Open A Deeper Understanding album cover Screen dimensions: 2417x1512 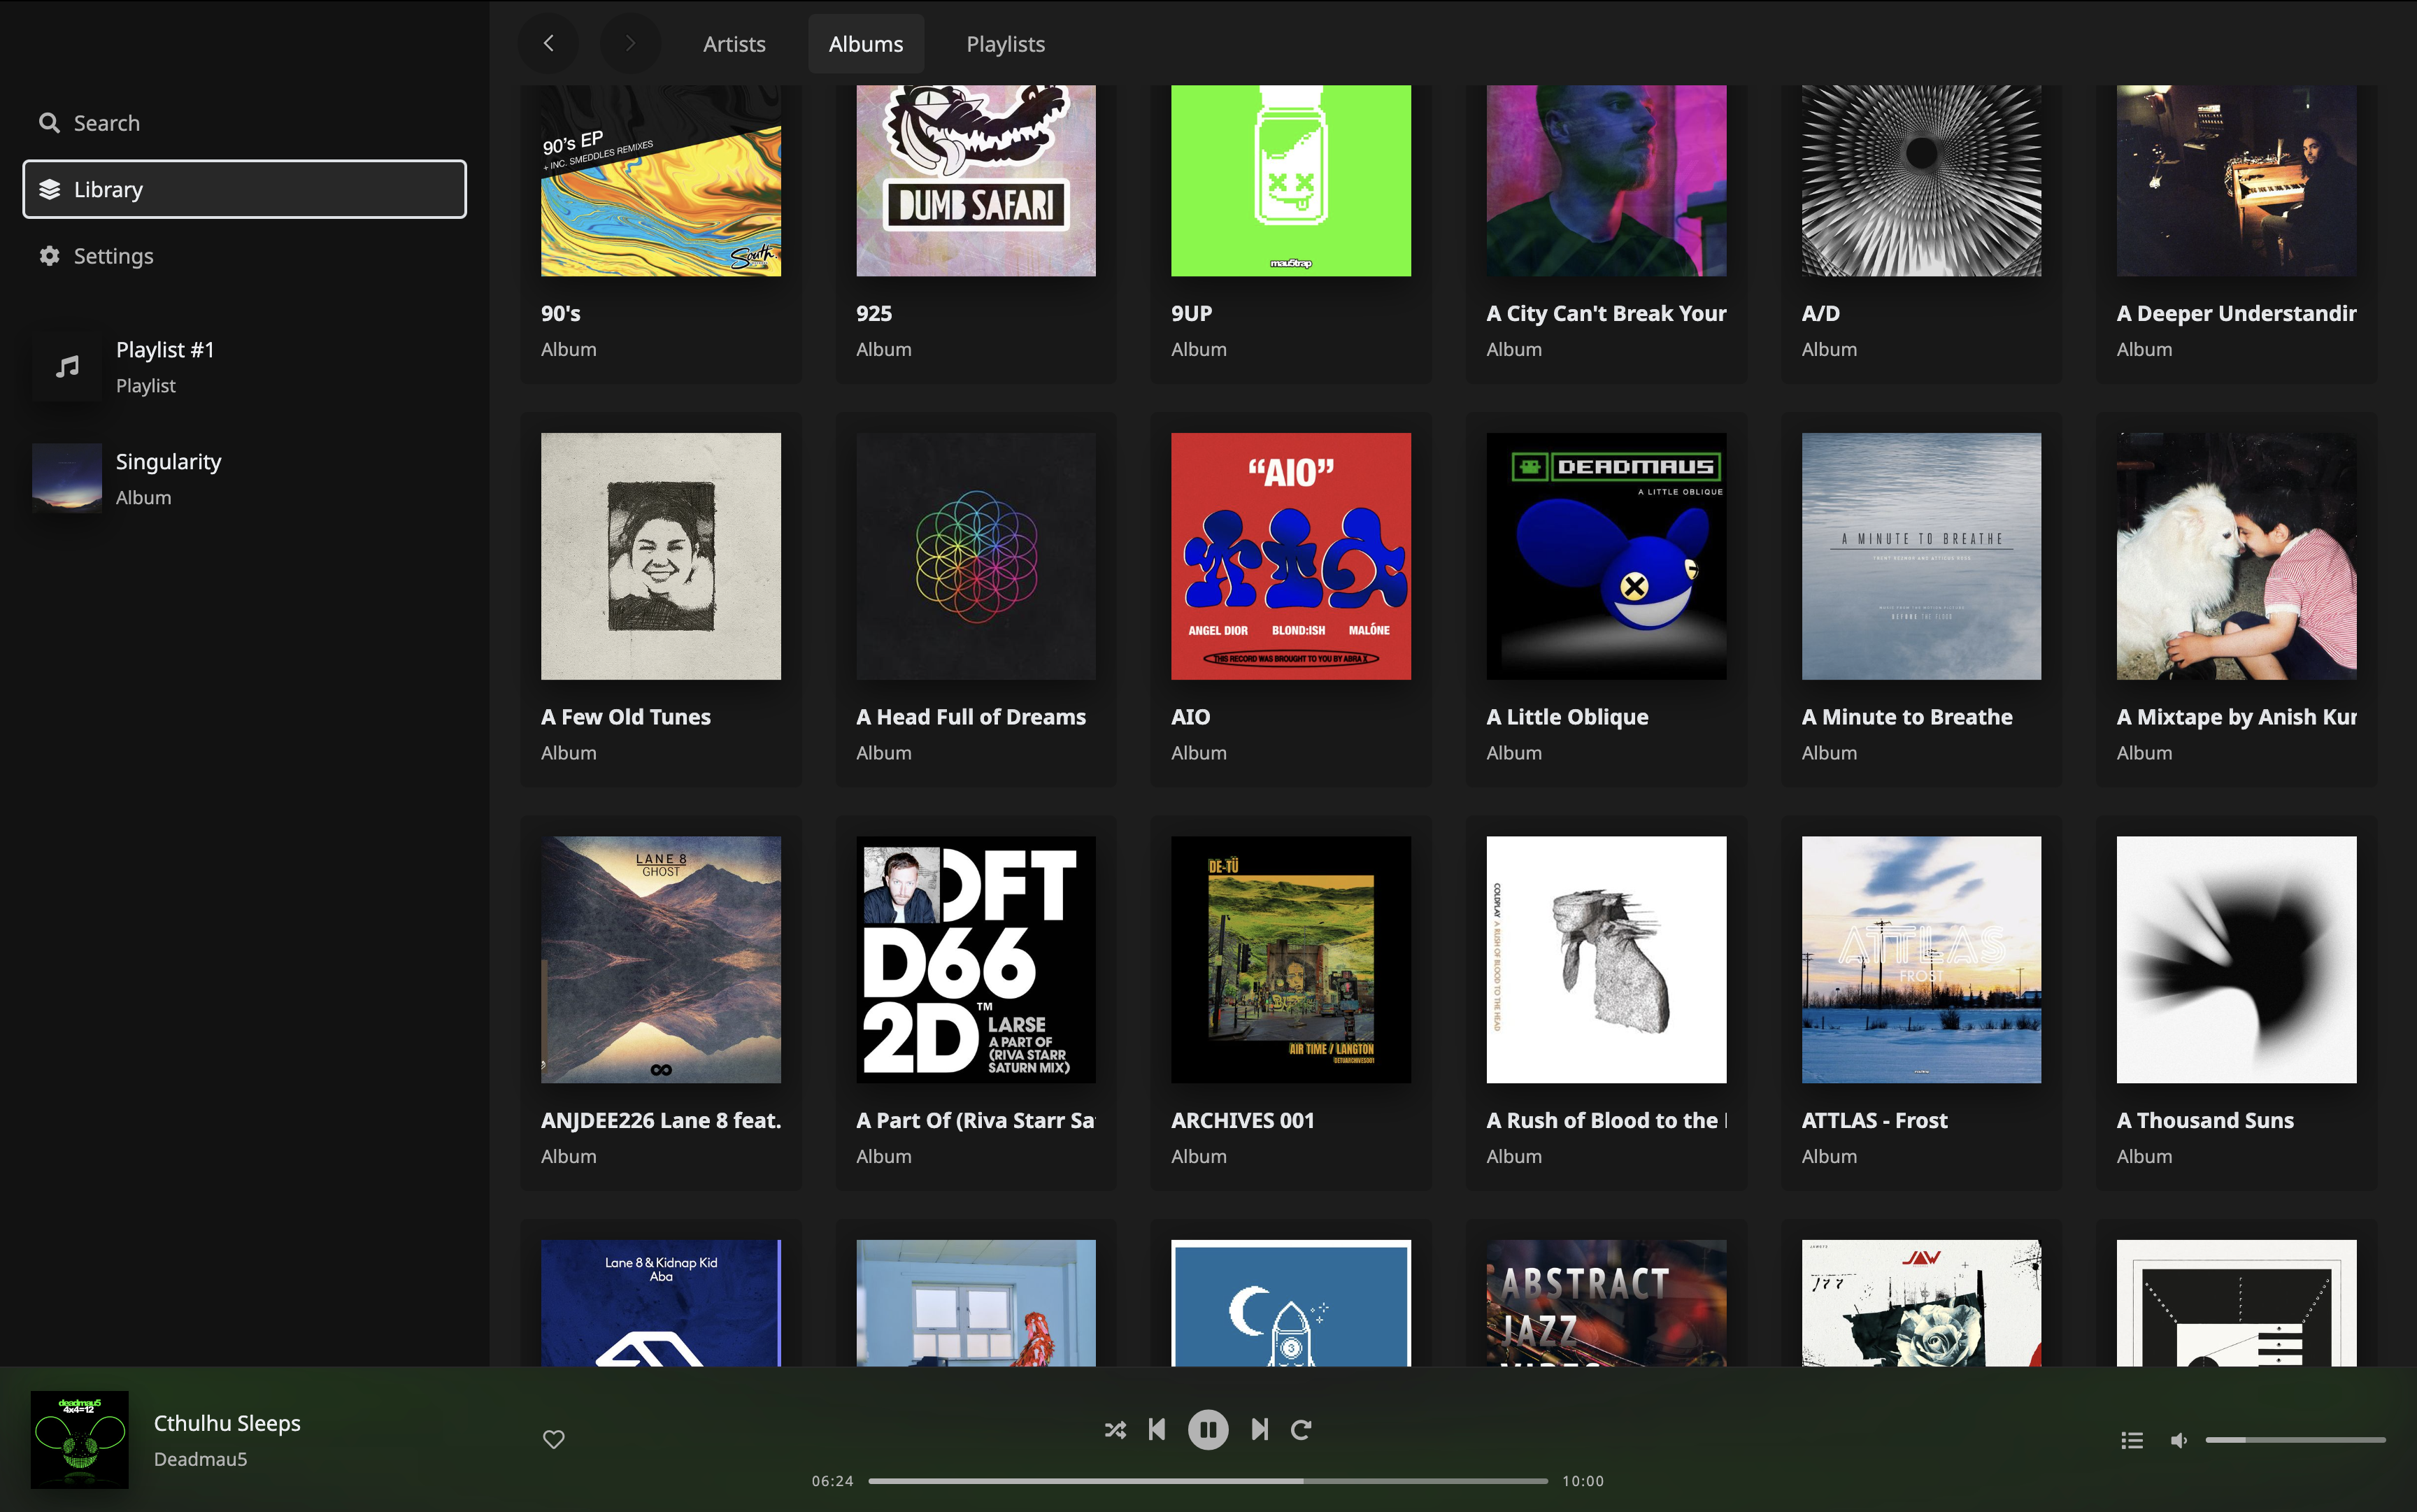2236,181
